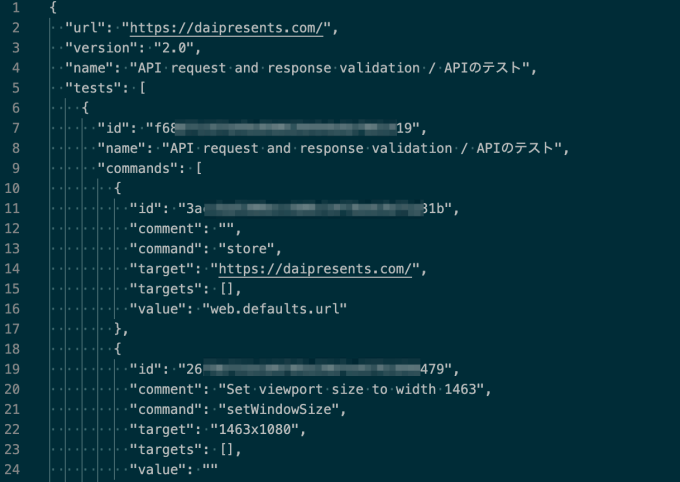Click the closing brace on line 17

click(x=118, y=329)
